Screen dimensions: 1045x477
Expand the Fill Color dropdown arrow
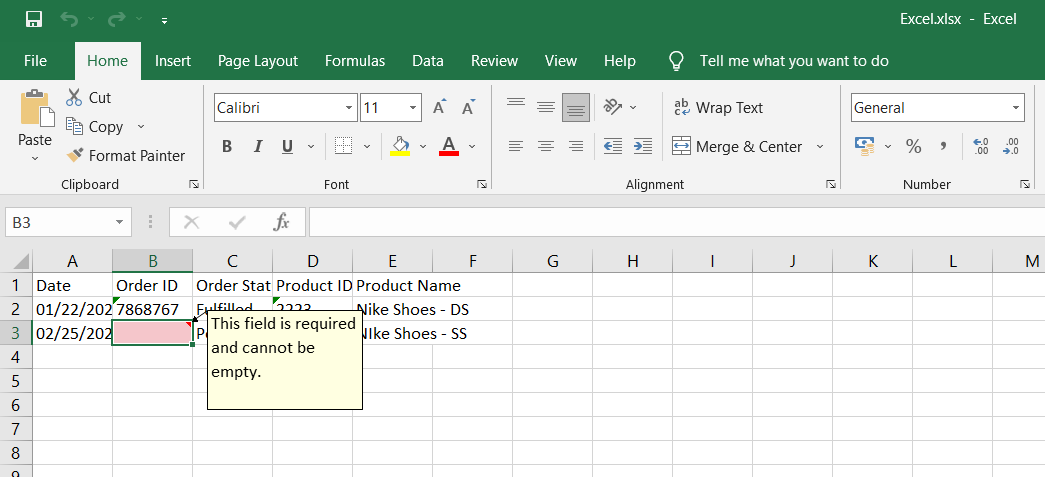(x=423, y=147)
